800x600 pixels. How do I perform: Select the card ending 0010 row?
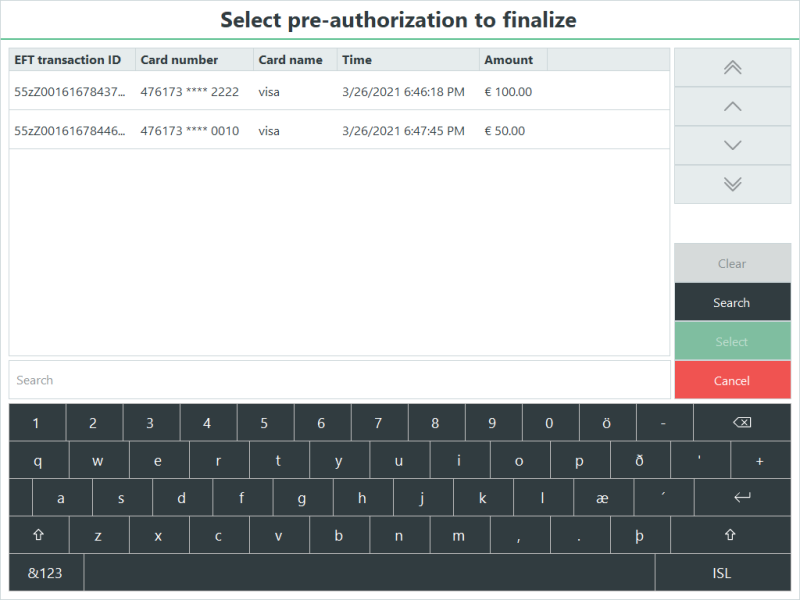339,131
